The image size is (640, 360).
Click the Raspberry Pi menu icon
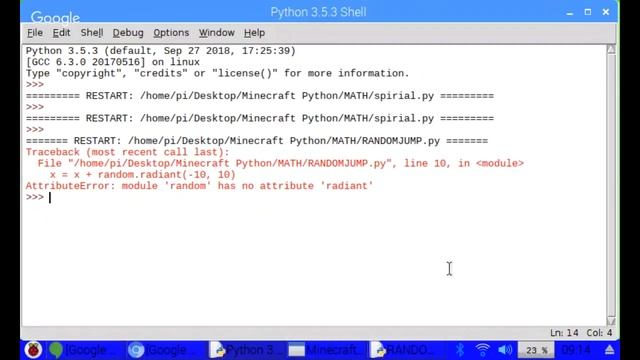(33, 350)
